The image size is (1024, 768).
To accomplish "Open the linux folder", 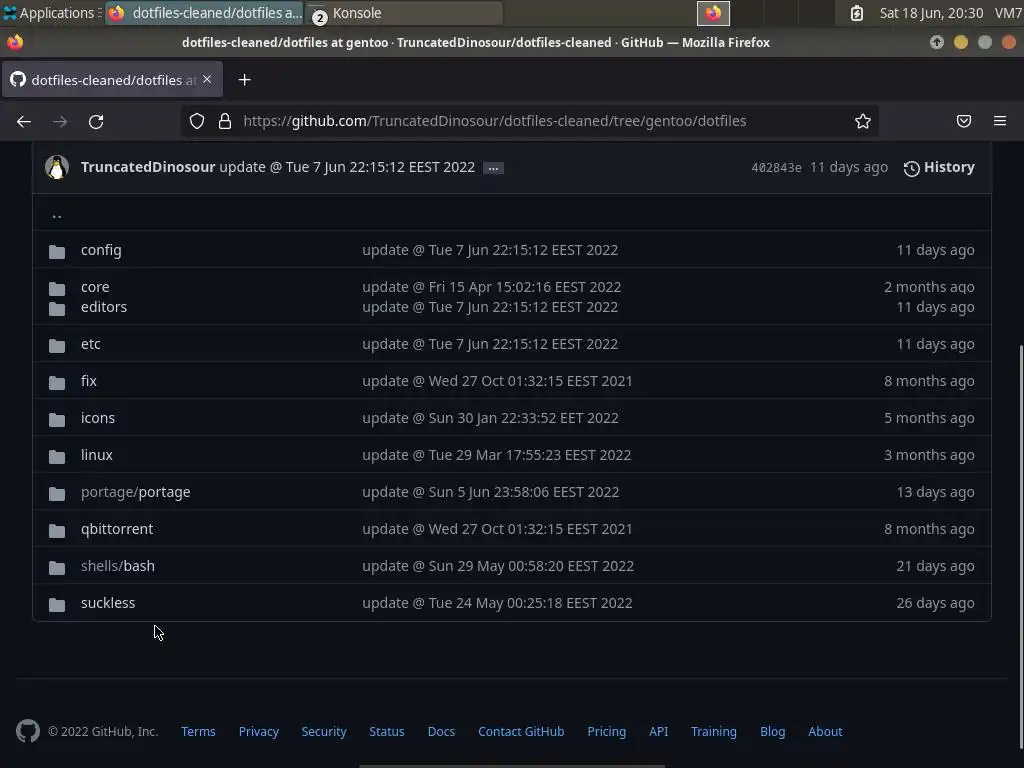I will (x=97, y=455).
